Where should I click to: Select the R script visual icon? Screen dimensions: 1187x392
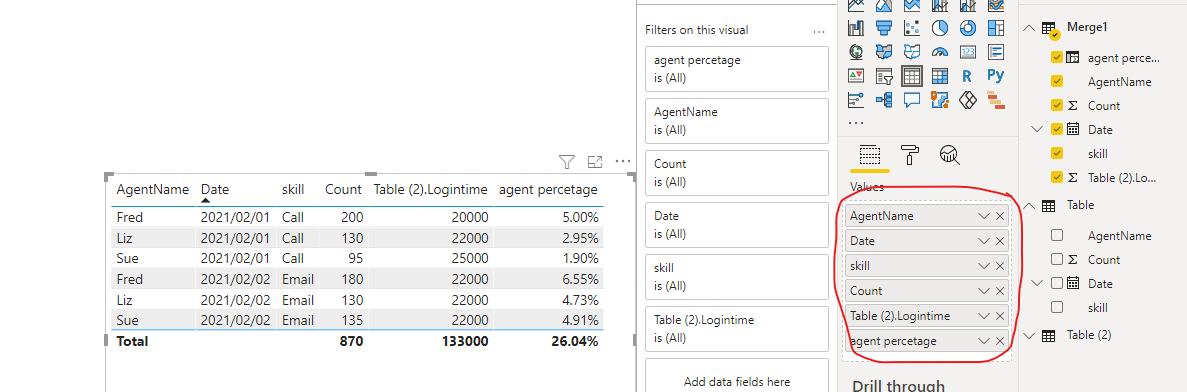(x=967, y=76)
